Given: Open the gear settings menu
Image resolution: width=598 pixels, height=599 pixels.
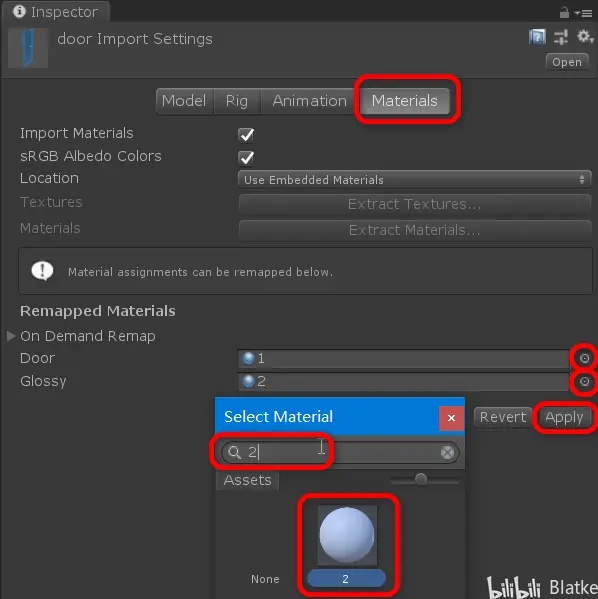Looking at the screenshot, I should click(x=585, y=37).
